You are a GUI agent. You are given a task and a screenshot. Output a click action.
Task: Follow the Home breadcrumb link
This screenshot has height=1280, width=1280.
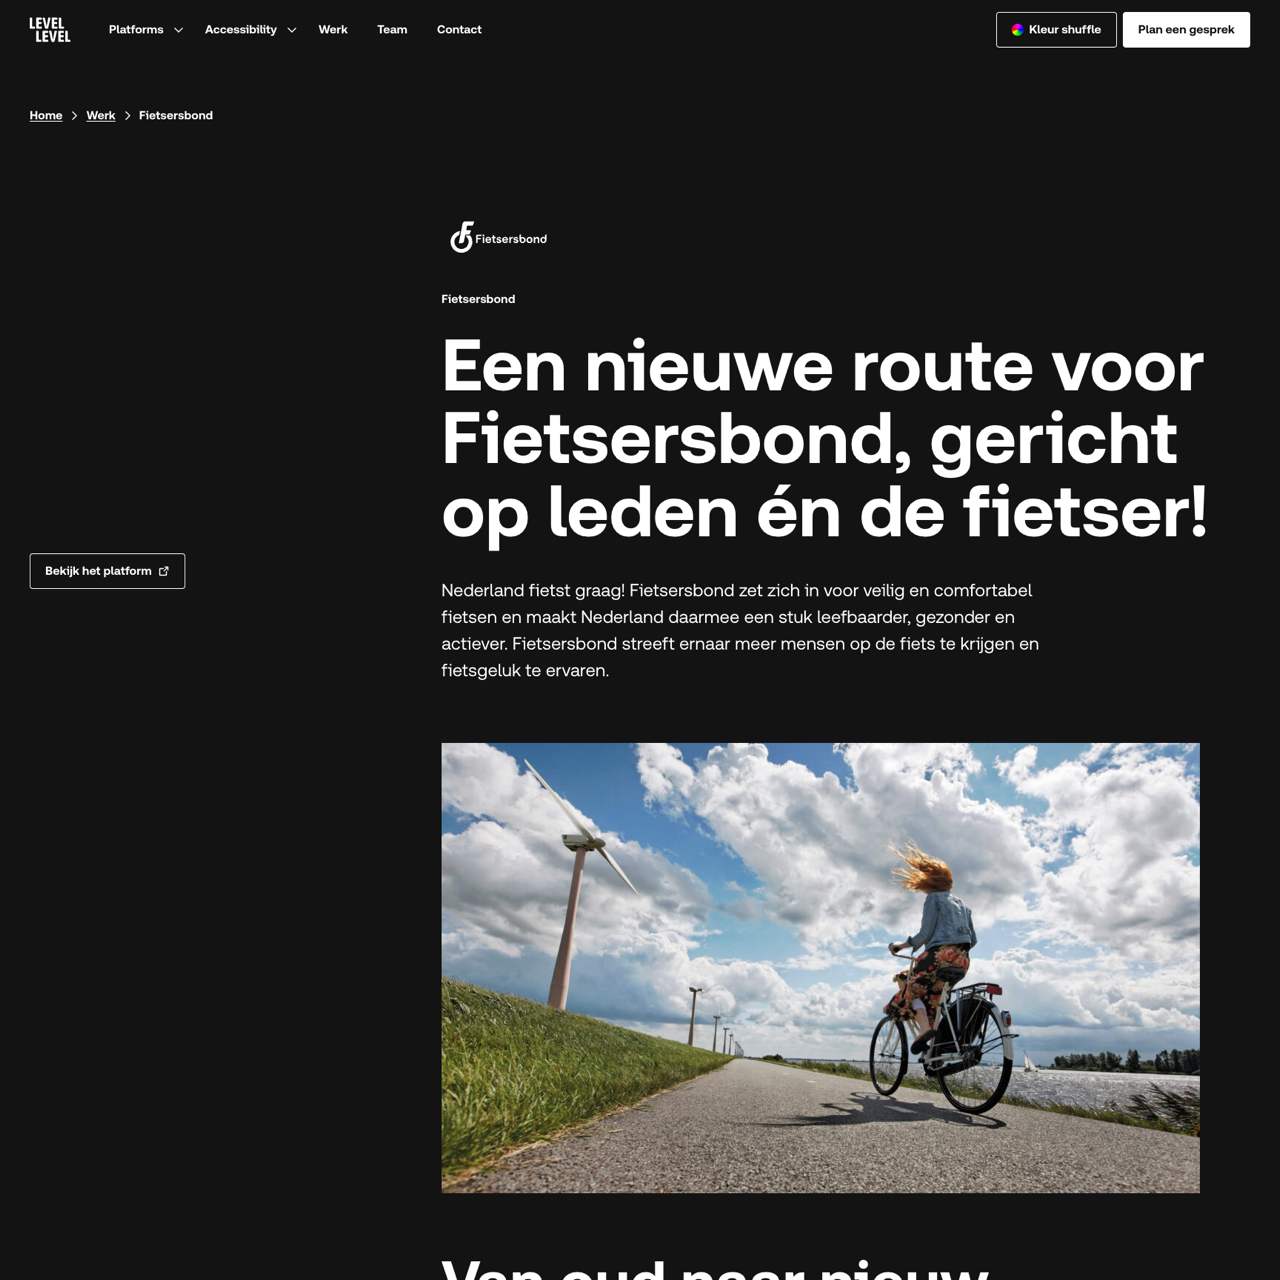(x=46, y=116)
